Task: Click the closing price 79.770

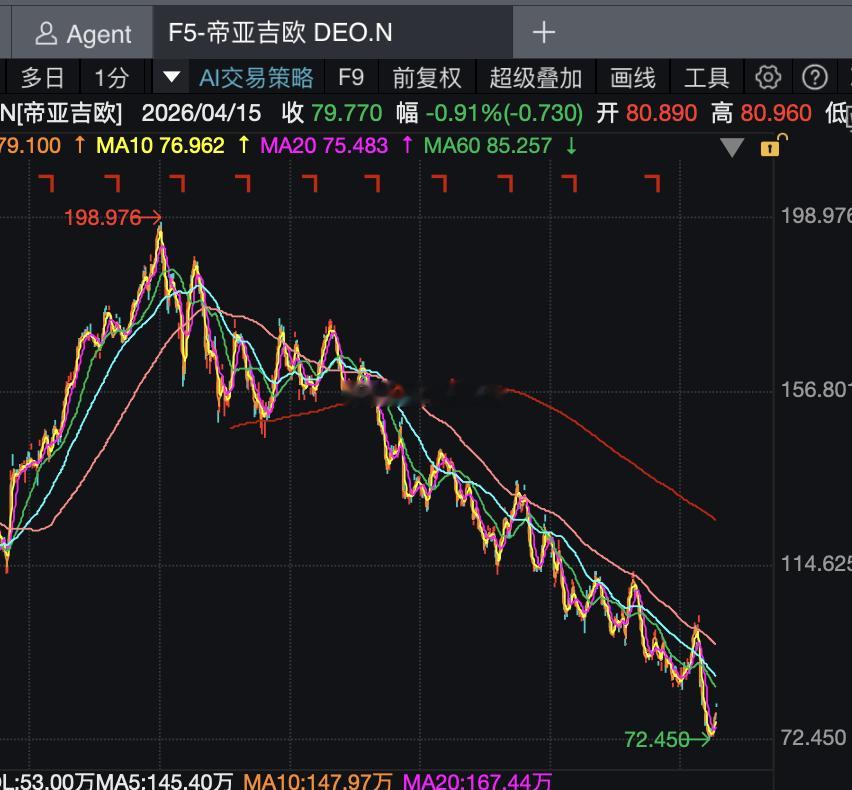Action: click(x=347, y=114)
